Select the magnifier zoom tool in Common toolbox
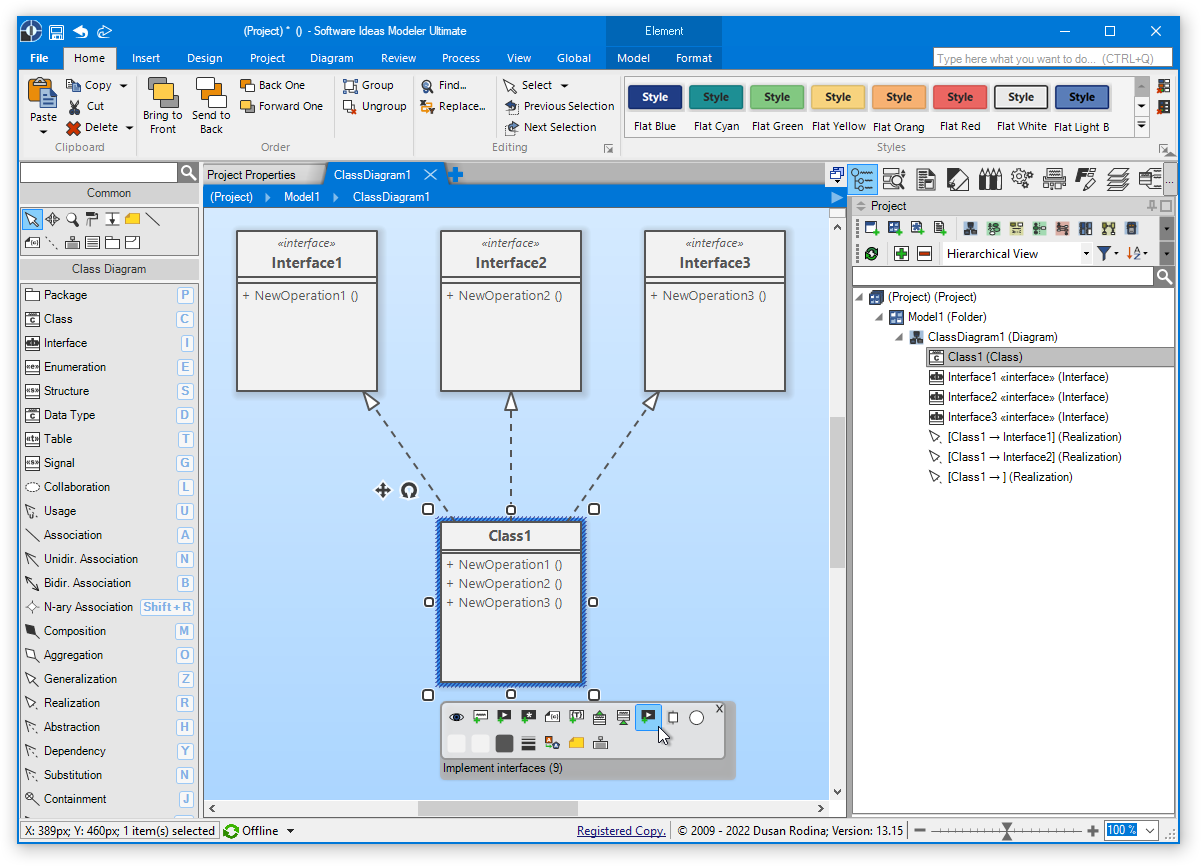Viewport: 1201px width, 866px height. 72,219
